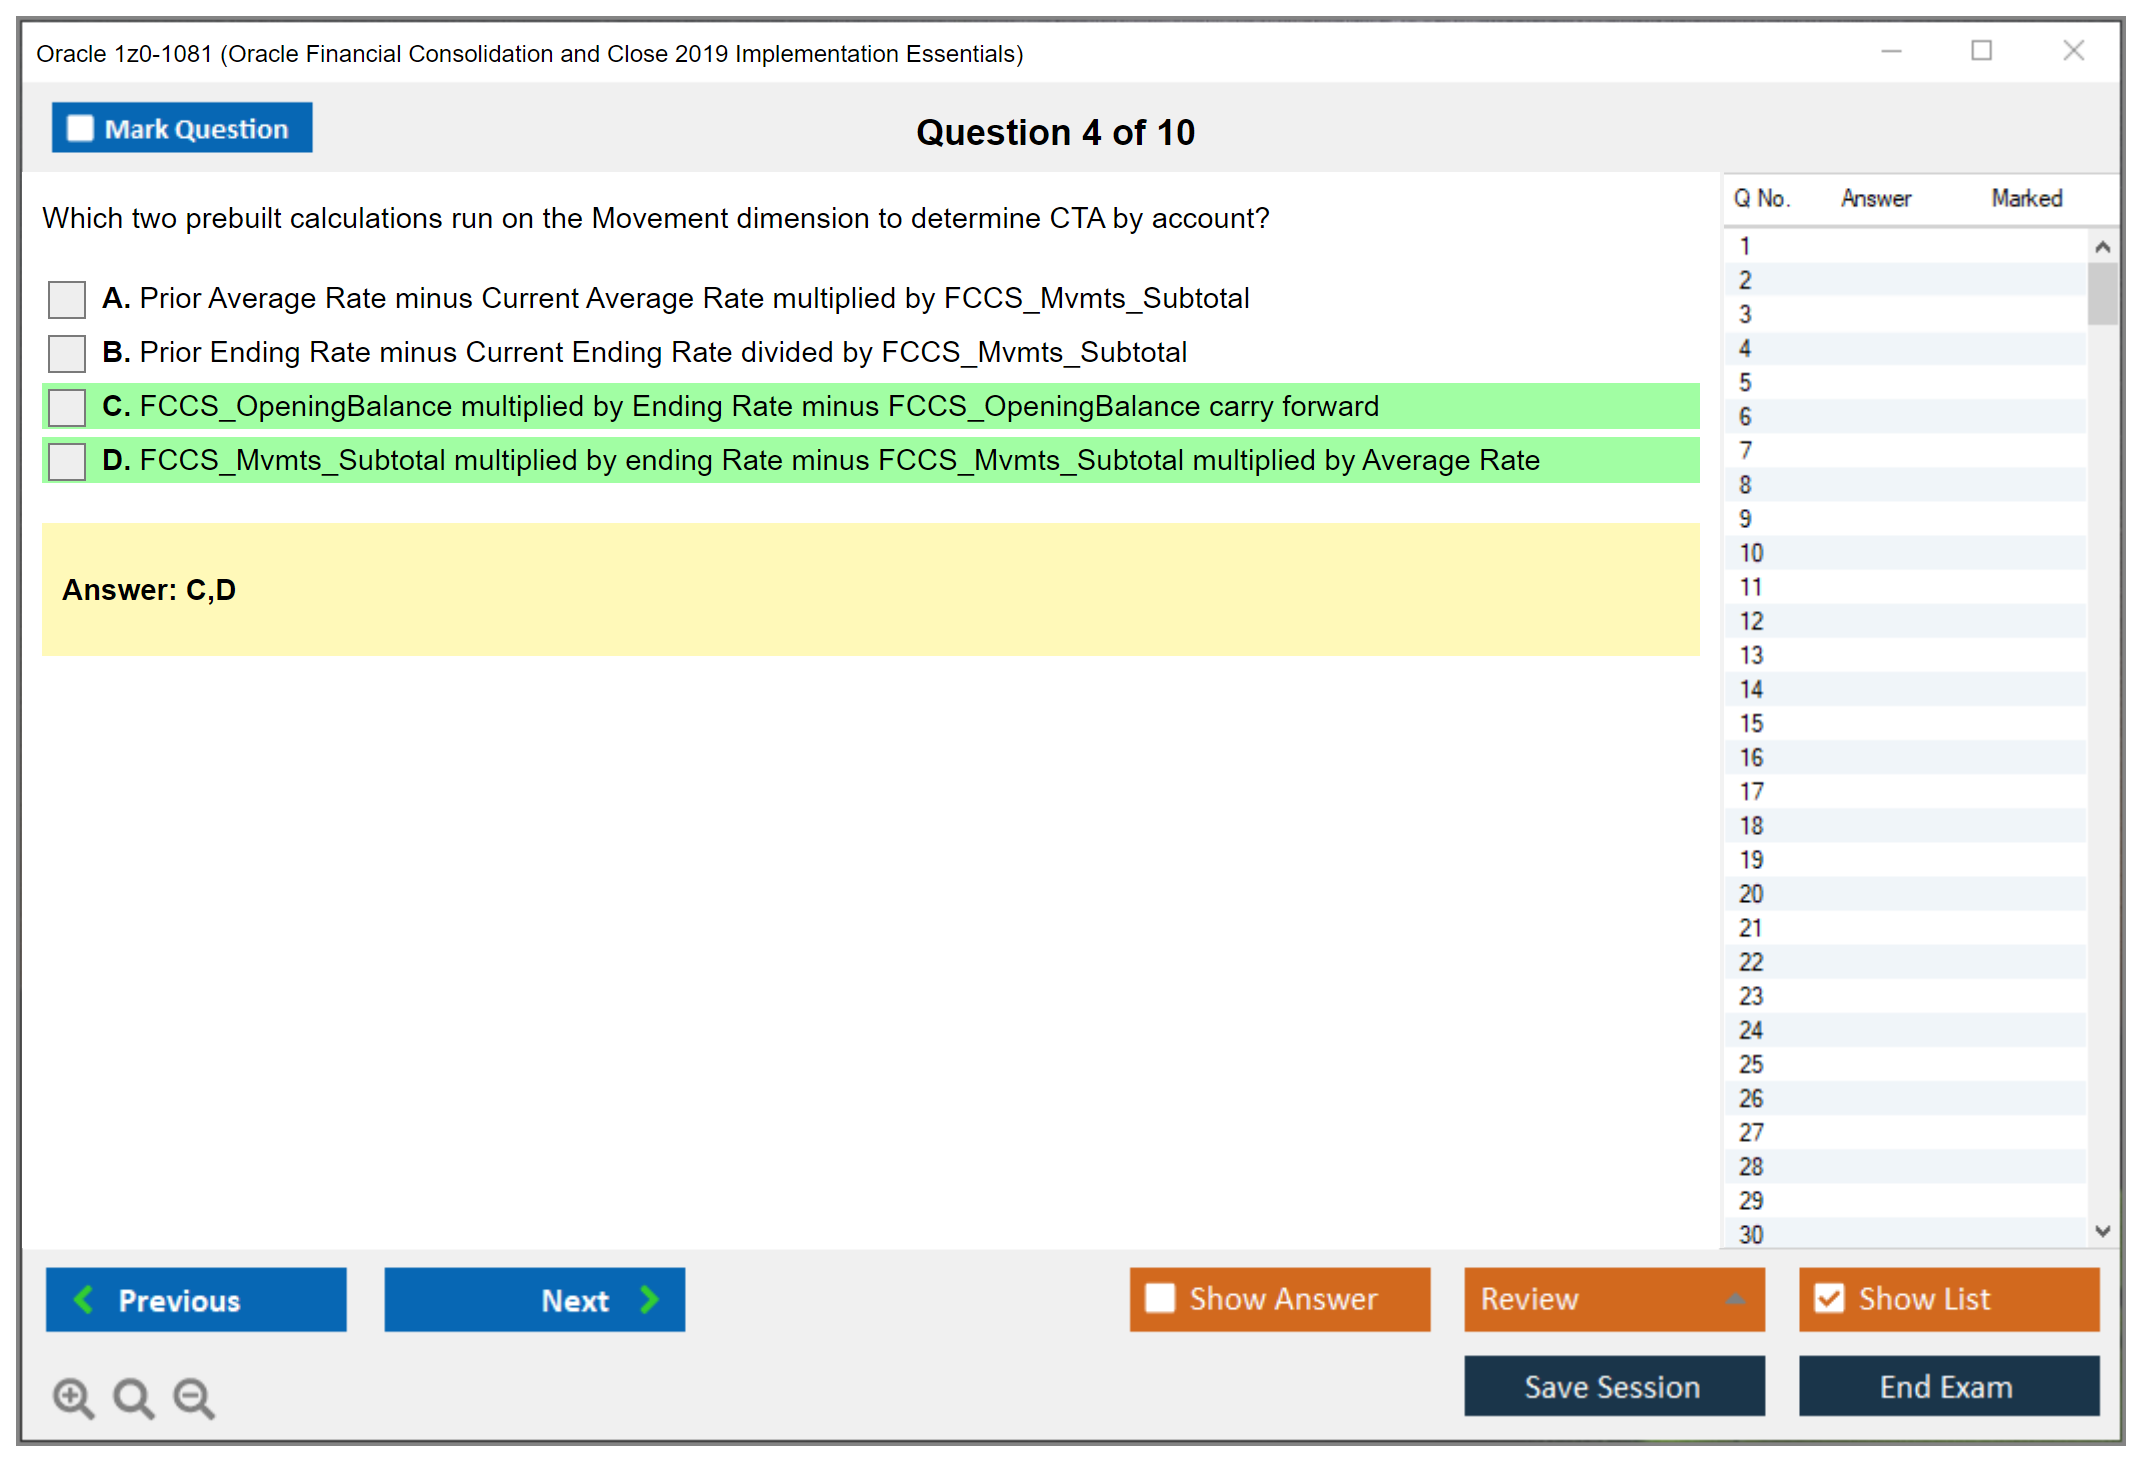Viewport: 2150px width, 1470px height.
Task: Click the green right arrow on Next
Action: pyautogui.click(x=649, y=1299)
